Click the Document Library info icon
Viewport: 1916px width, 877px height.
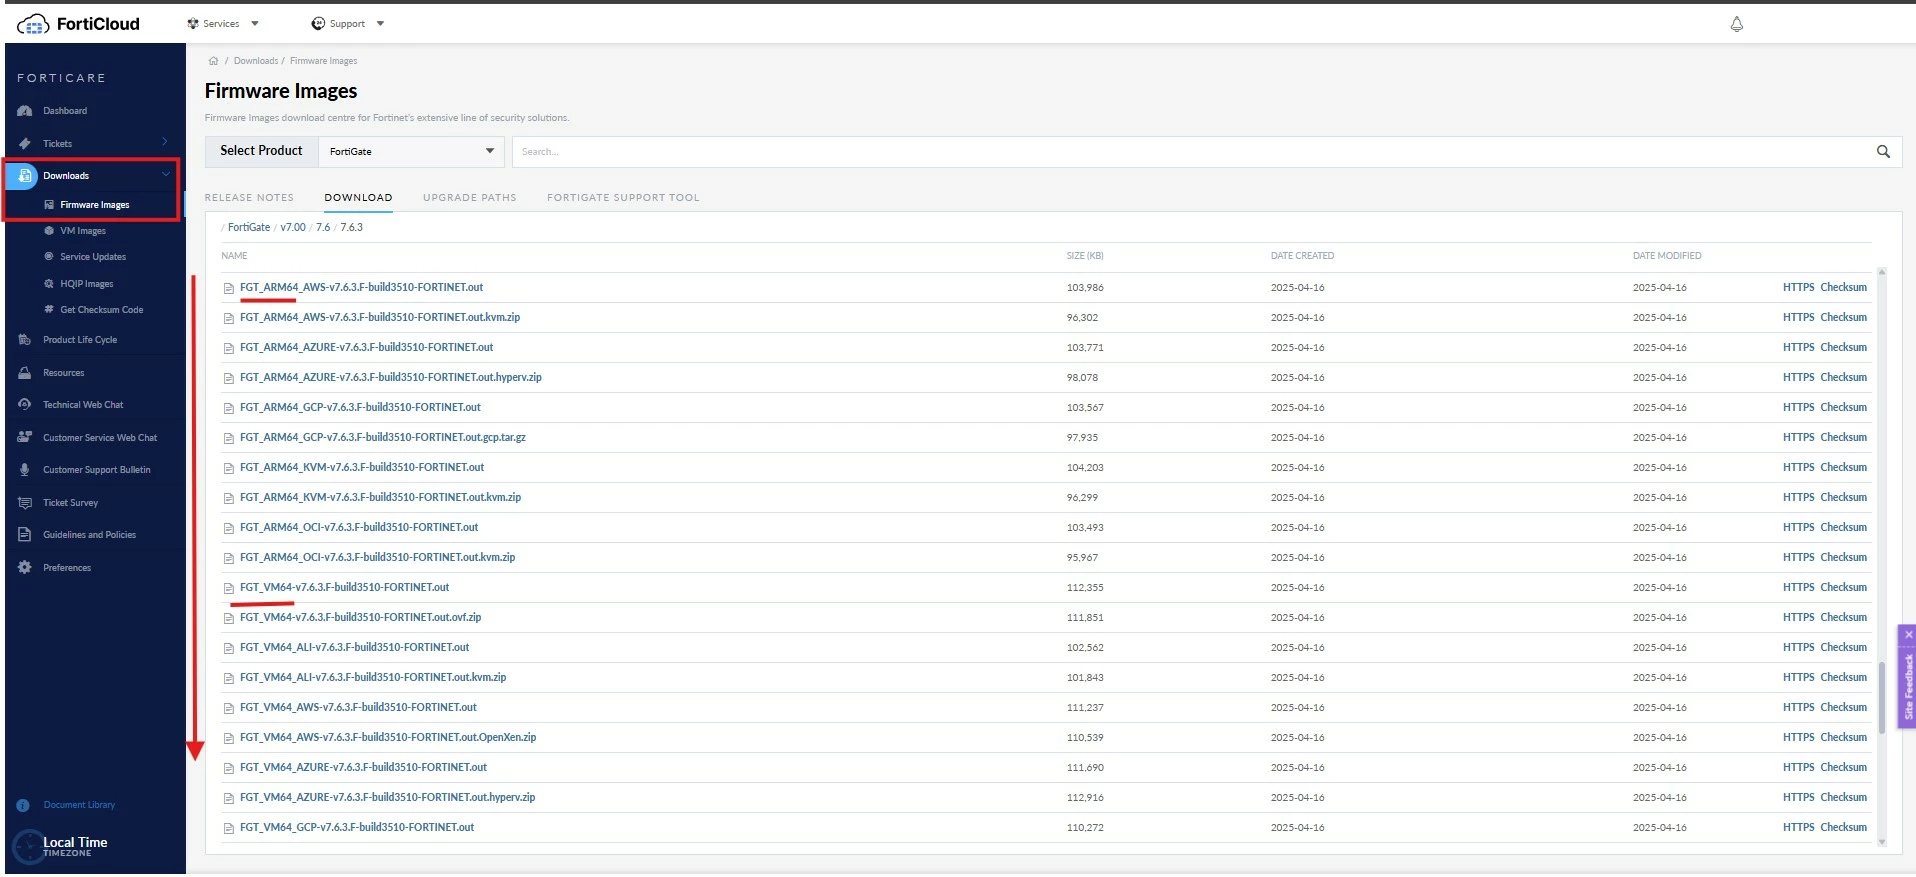click(23, 806)
